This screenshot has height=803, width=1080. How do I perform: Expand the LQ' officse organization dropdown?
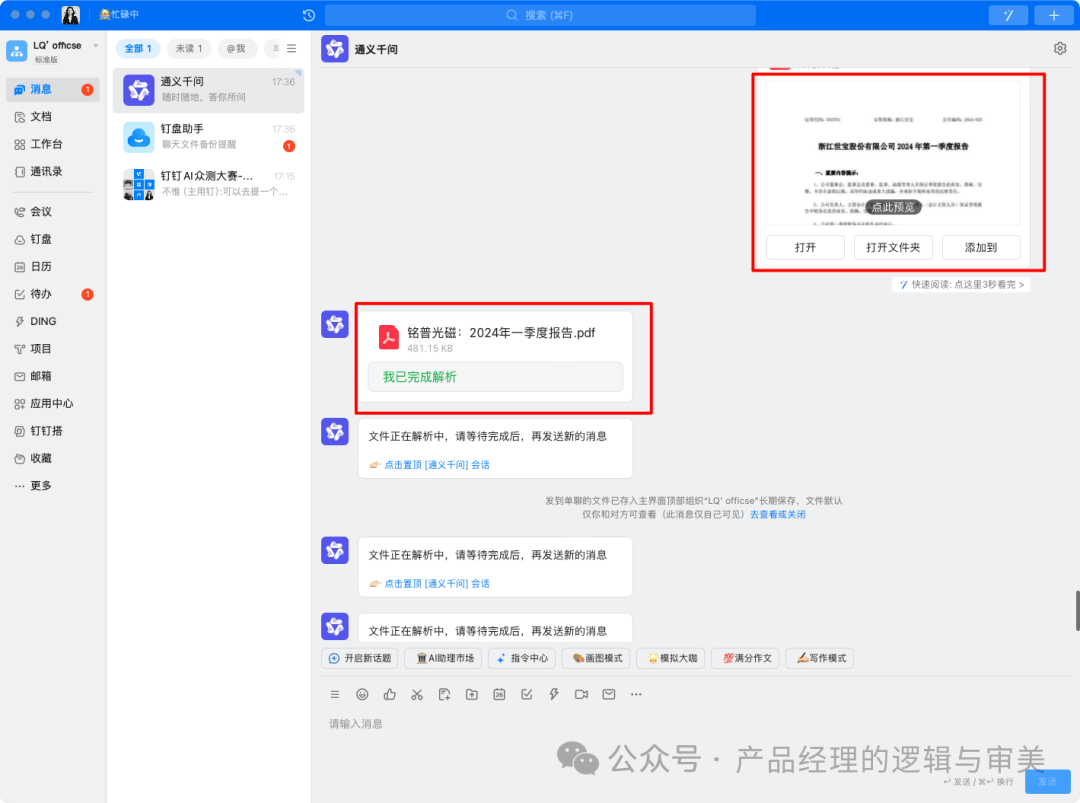click(96, 45)
